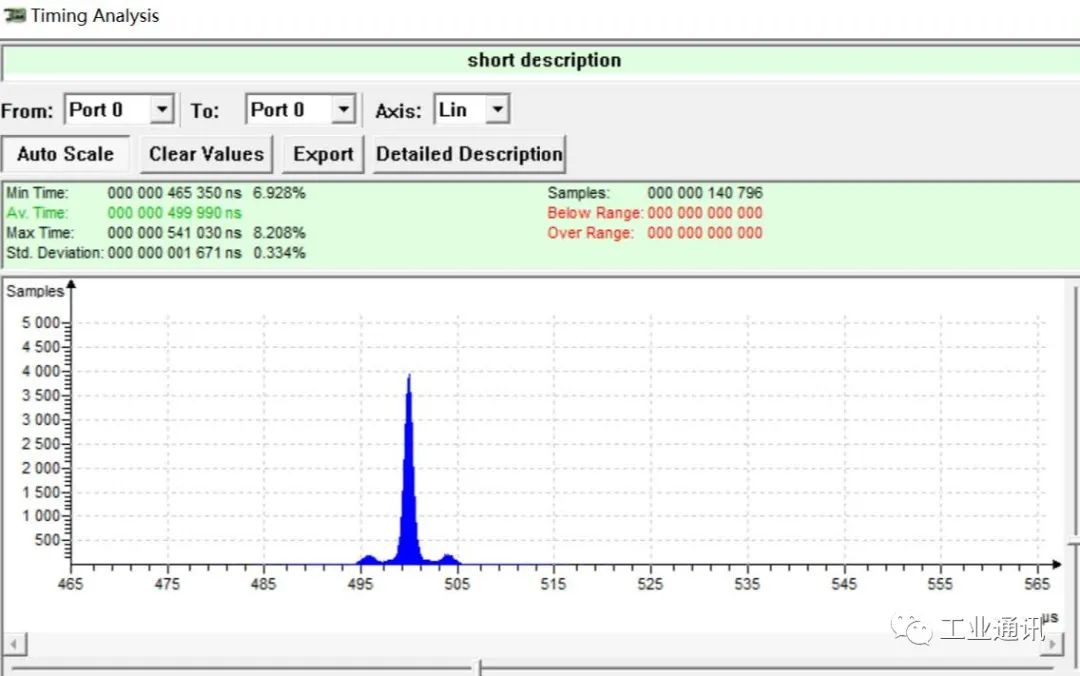The height and width of the screenshot is (676, 1080).
Task: Open the From port dropdown
Action: point(162,110)
